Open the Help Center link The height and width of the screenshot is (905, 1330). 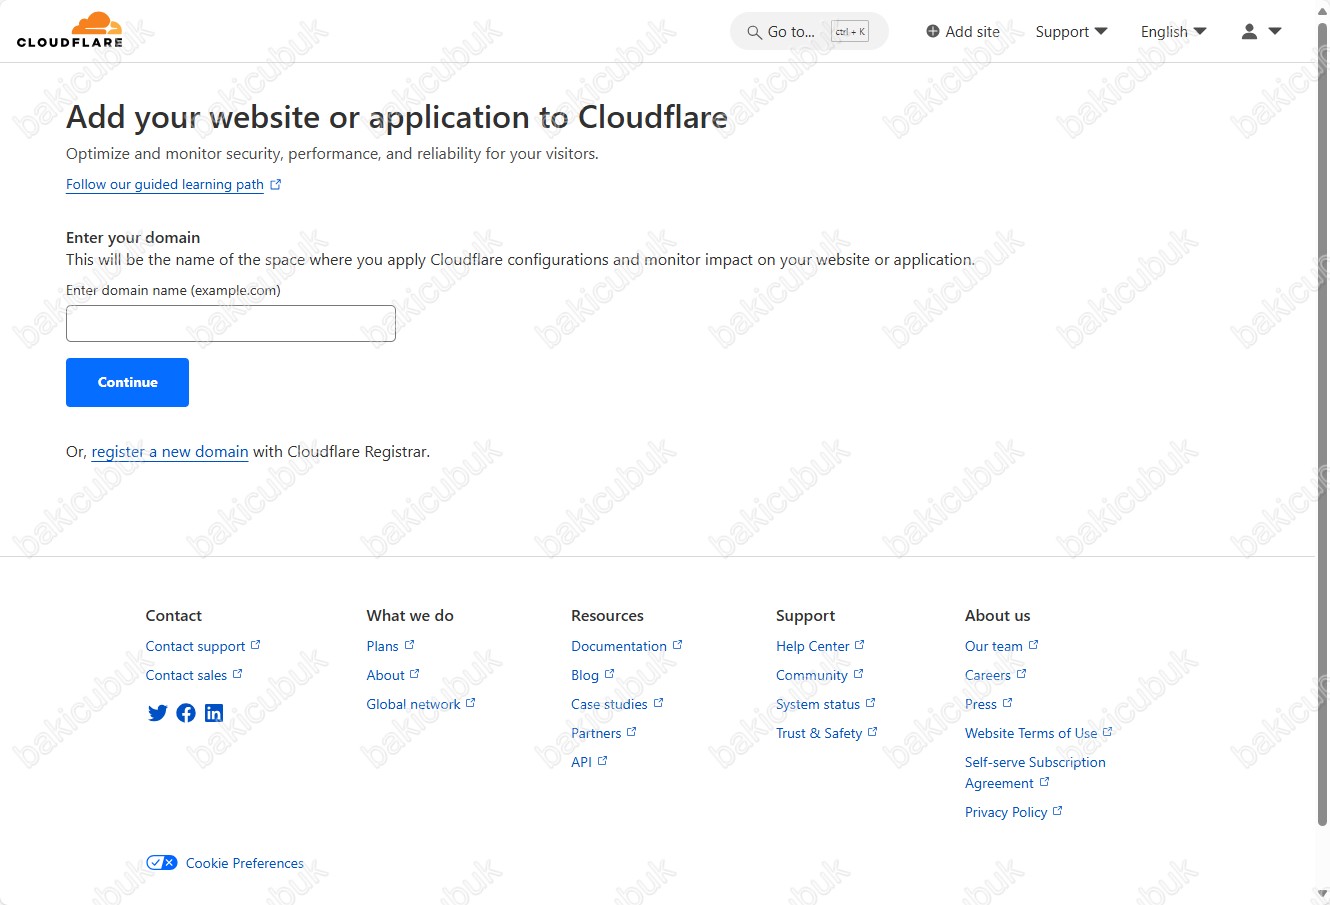pos(812,646)
